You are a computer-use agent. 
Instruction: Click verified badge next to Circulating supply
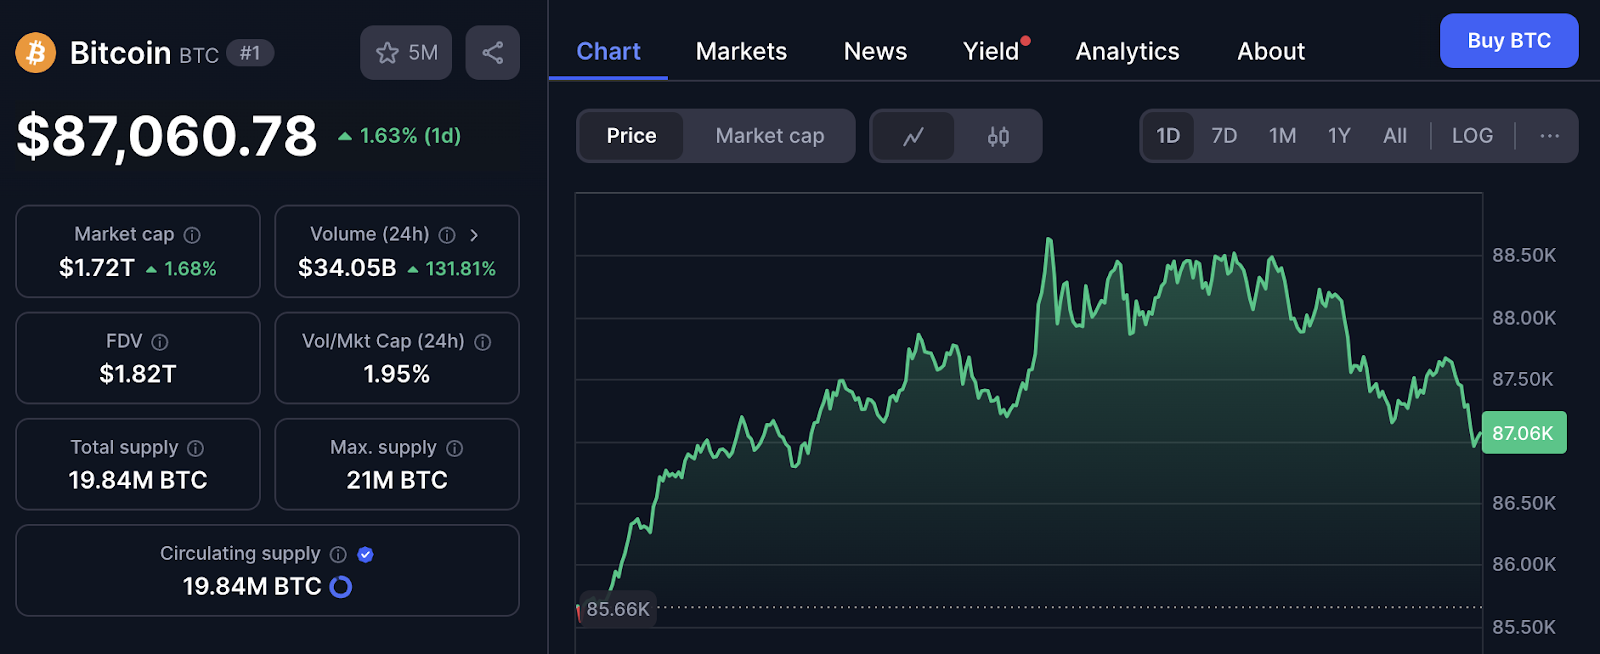[366, 554]
